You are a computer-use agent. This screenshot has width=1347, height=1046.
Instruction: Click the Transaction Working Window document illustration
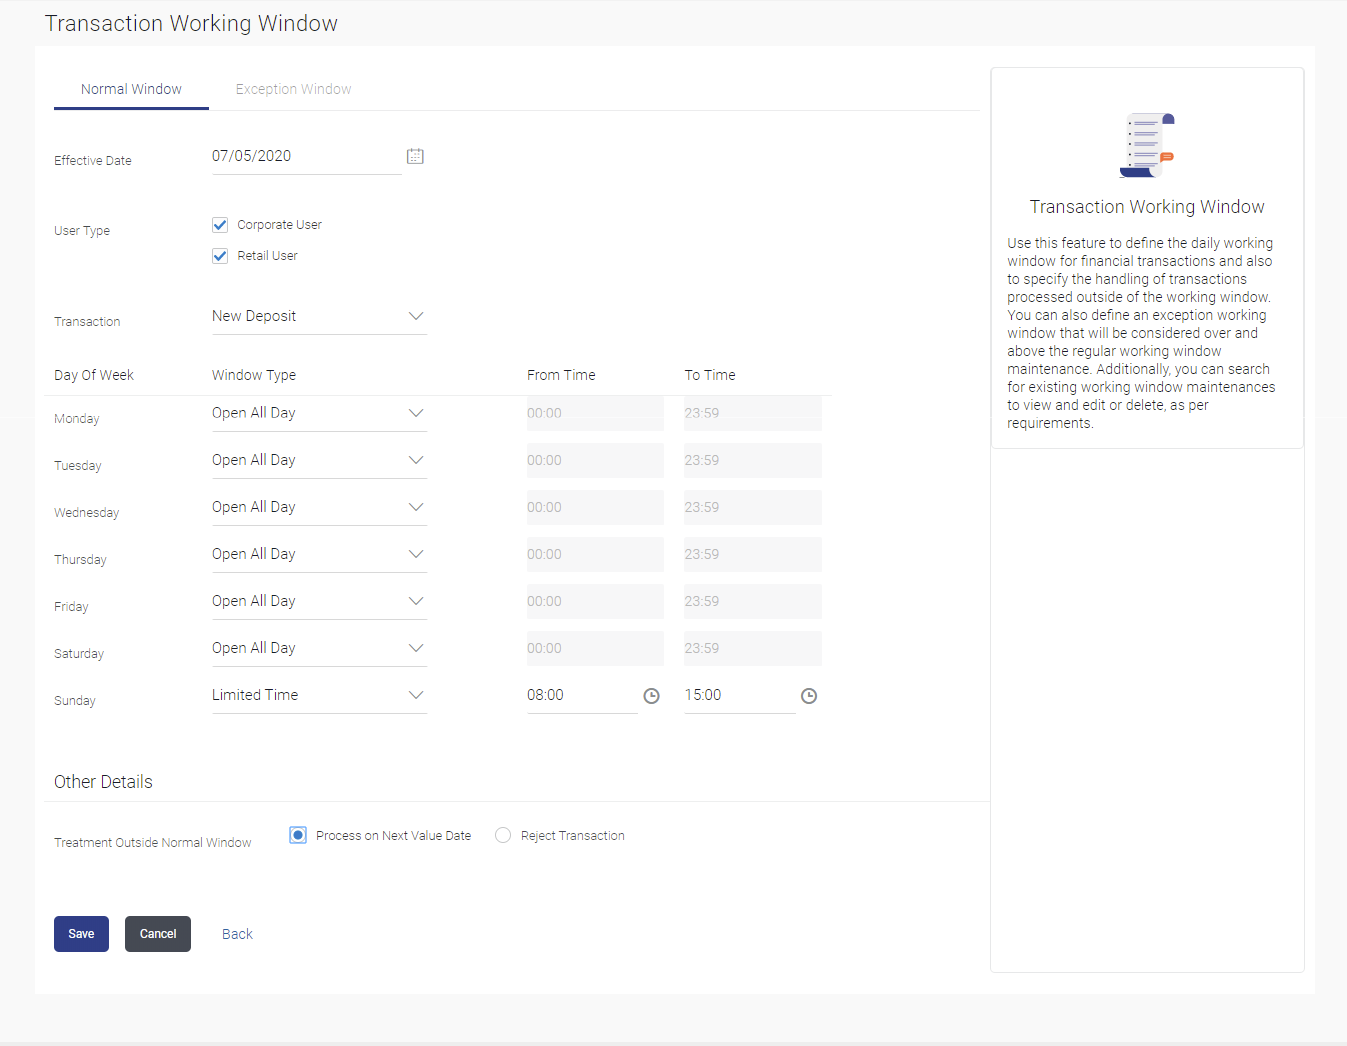pyautogui.click(x=1147, y=145)
